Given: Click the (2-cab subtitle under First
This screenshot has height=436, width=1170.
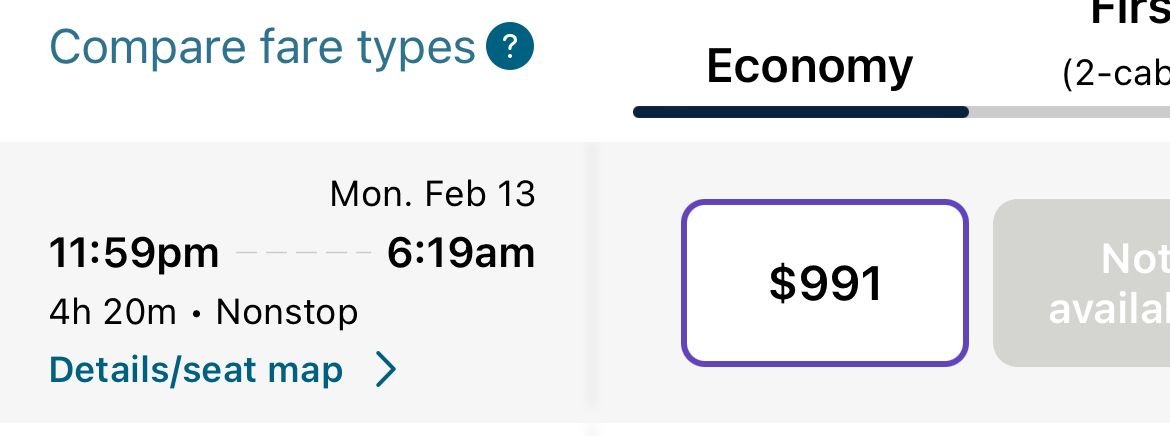Looking at the screenshot, I should [1115, 75].
